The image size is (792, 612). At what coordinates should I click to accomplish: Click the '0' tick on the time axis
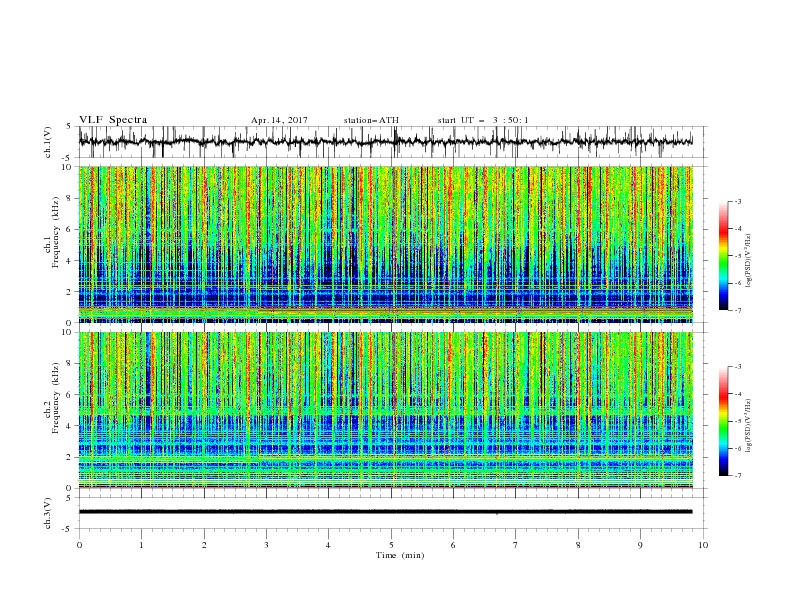[79, 545]
